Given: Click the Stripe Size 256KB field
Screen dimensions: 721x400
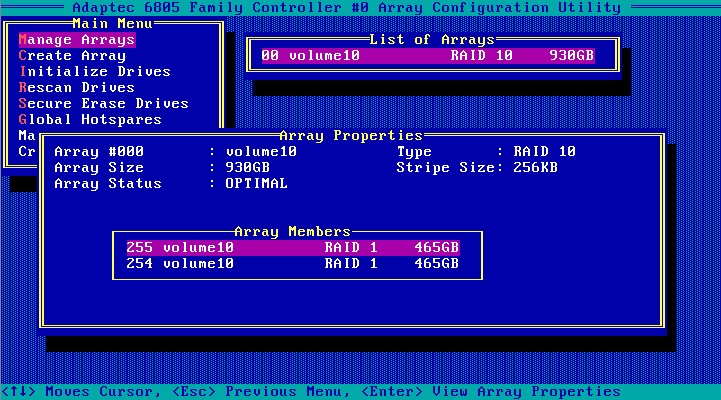Looking at the screenshot, I should (477, 168).
